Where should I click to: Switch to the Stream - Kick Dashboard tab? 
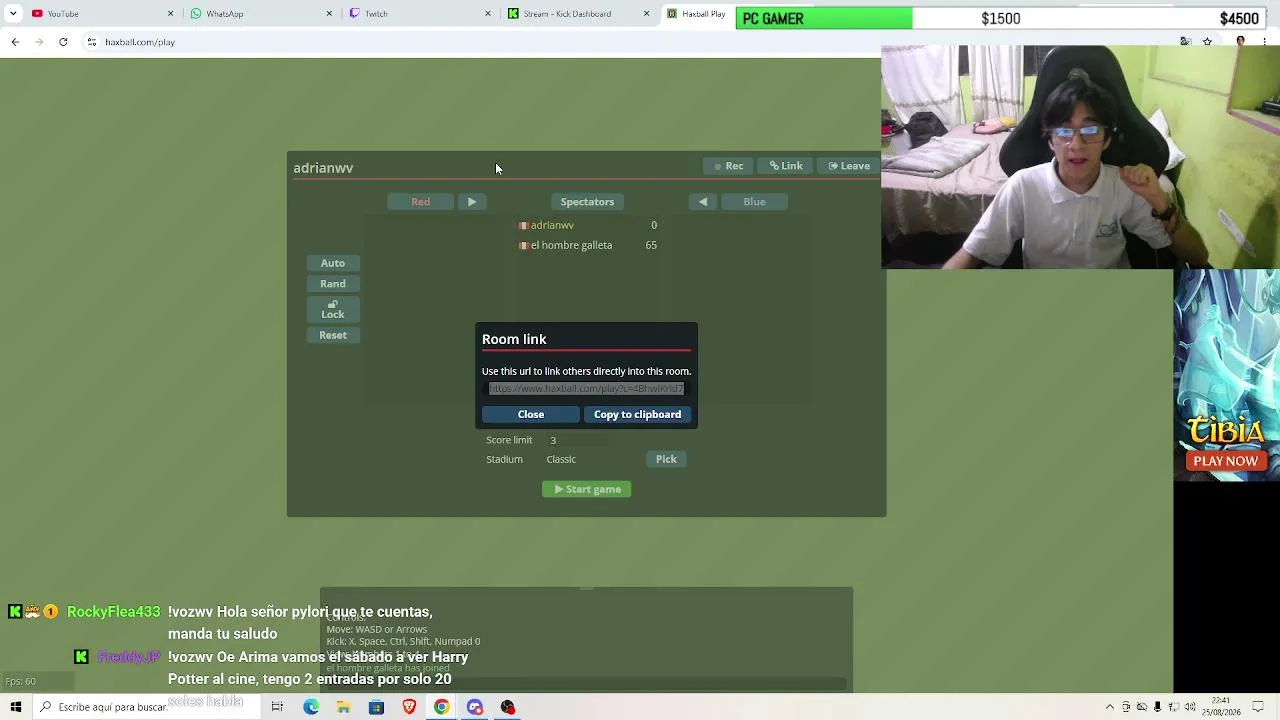pos(578,13)
